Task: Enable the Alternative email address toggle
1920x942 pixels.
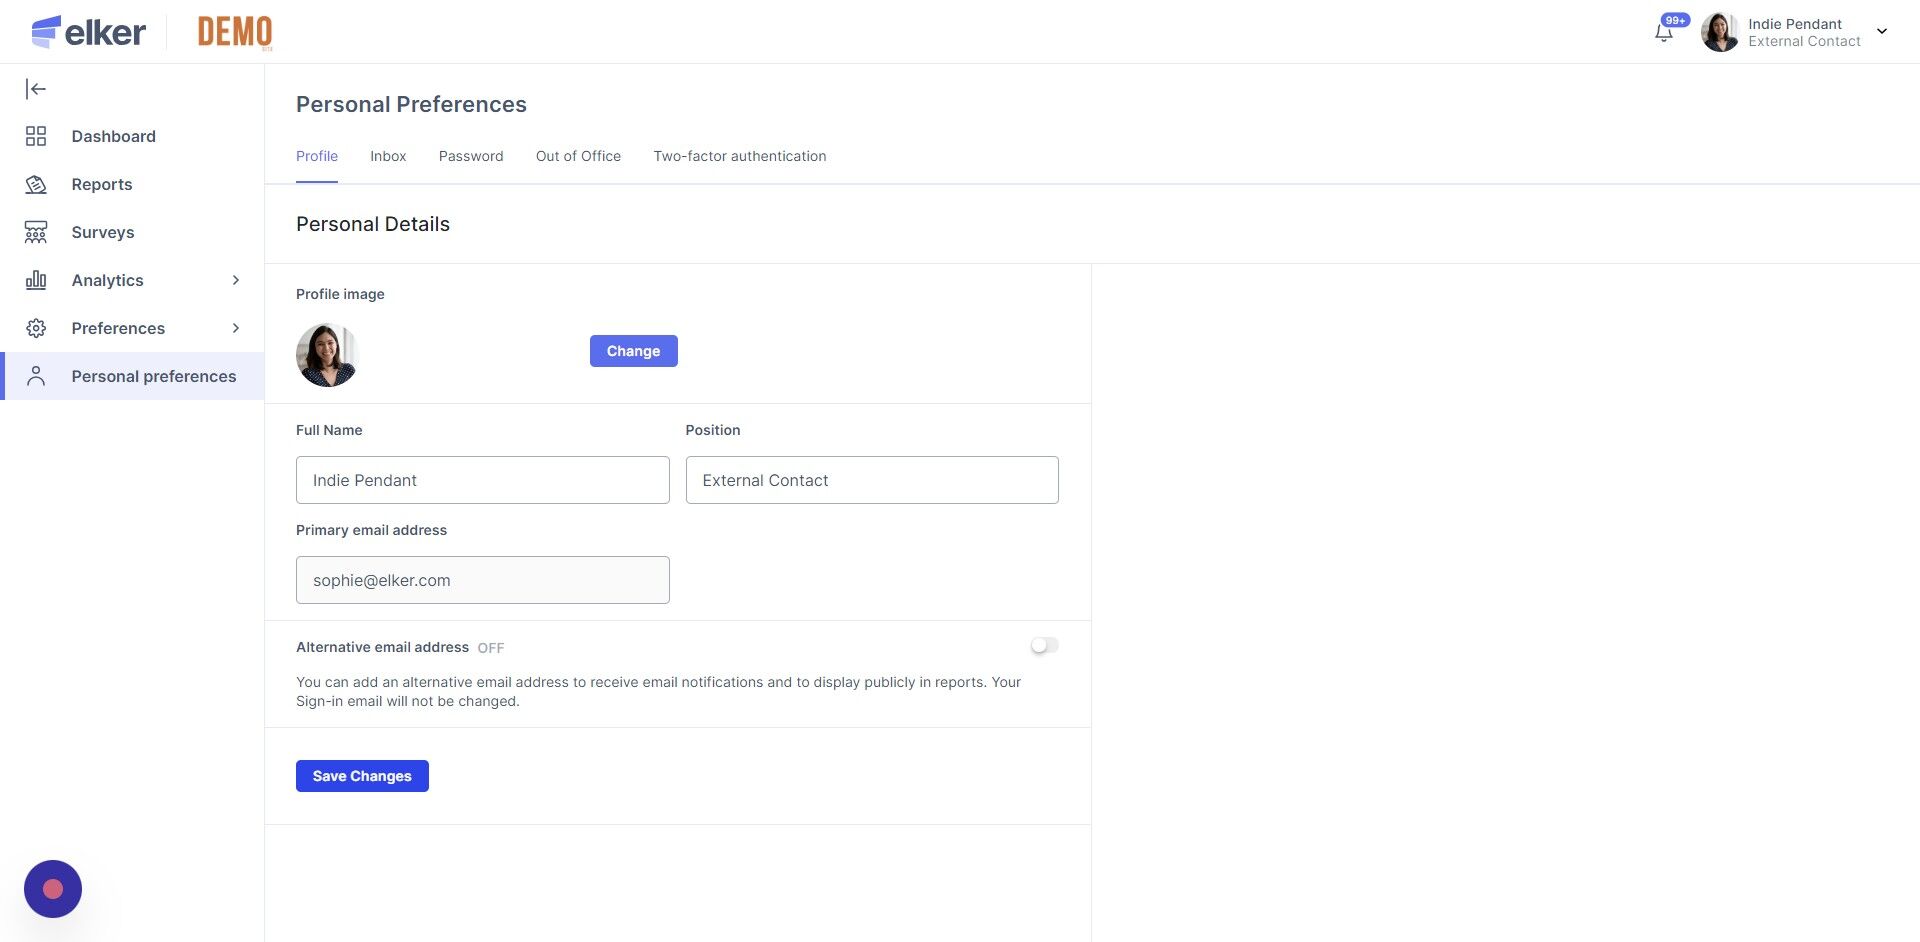Action: [1044, 646]
